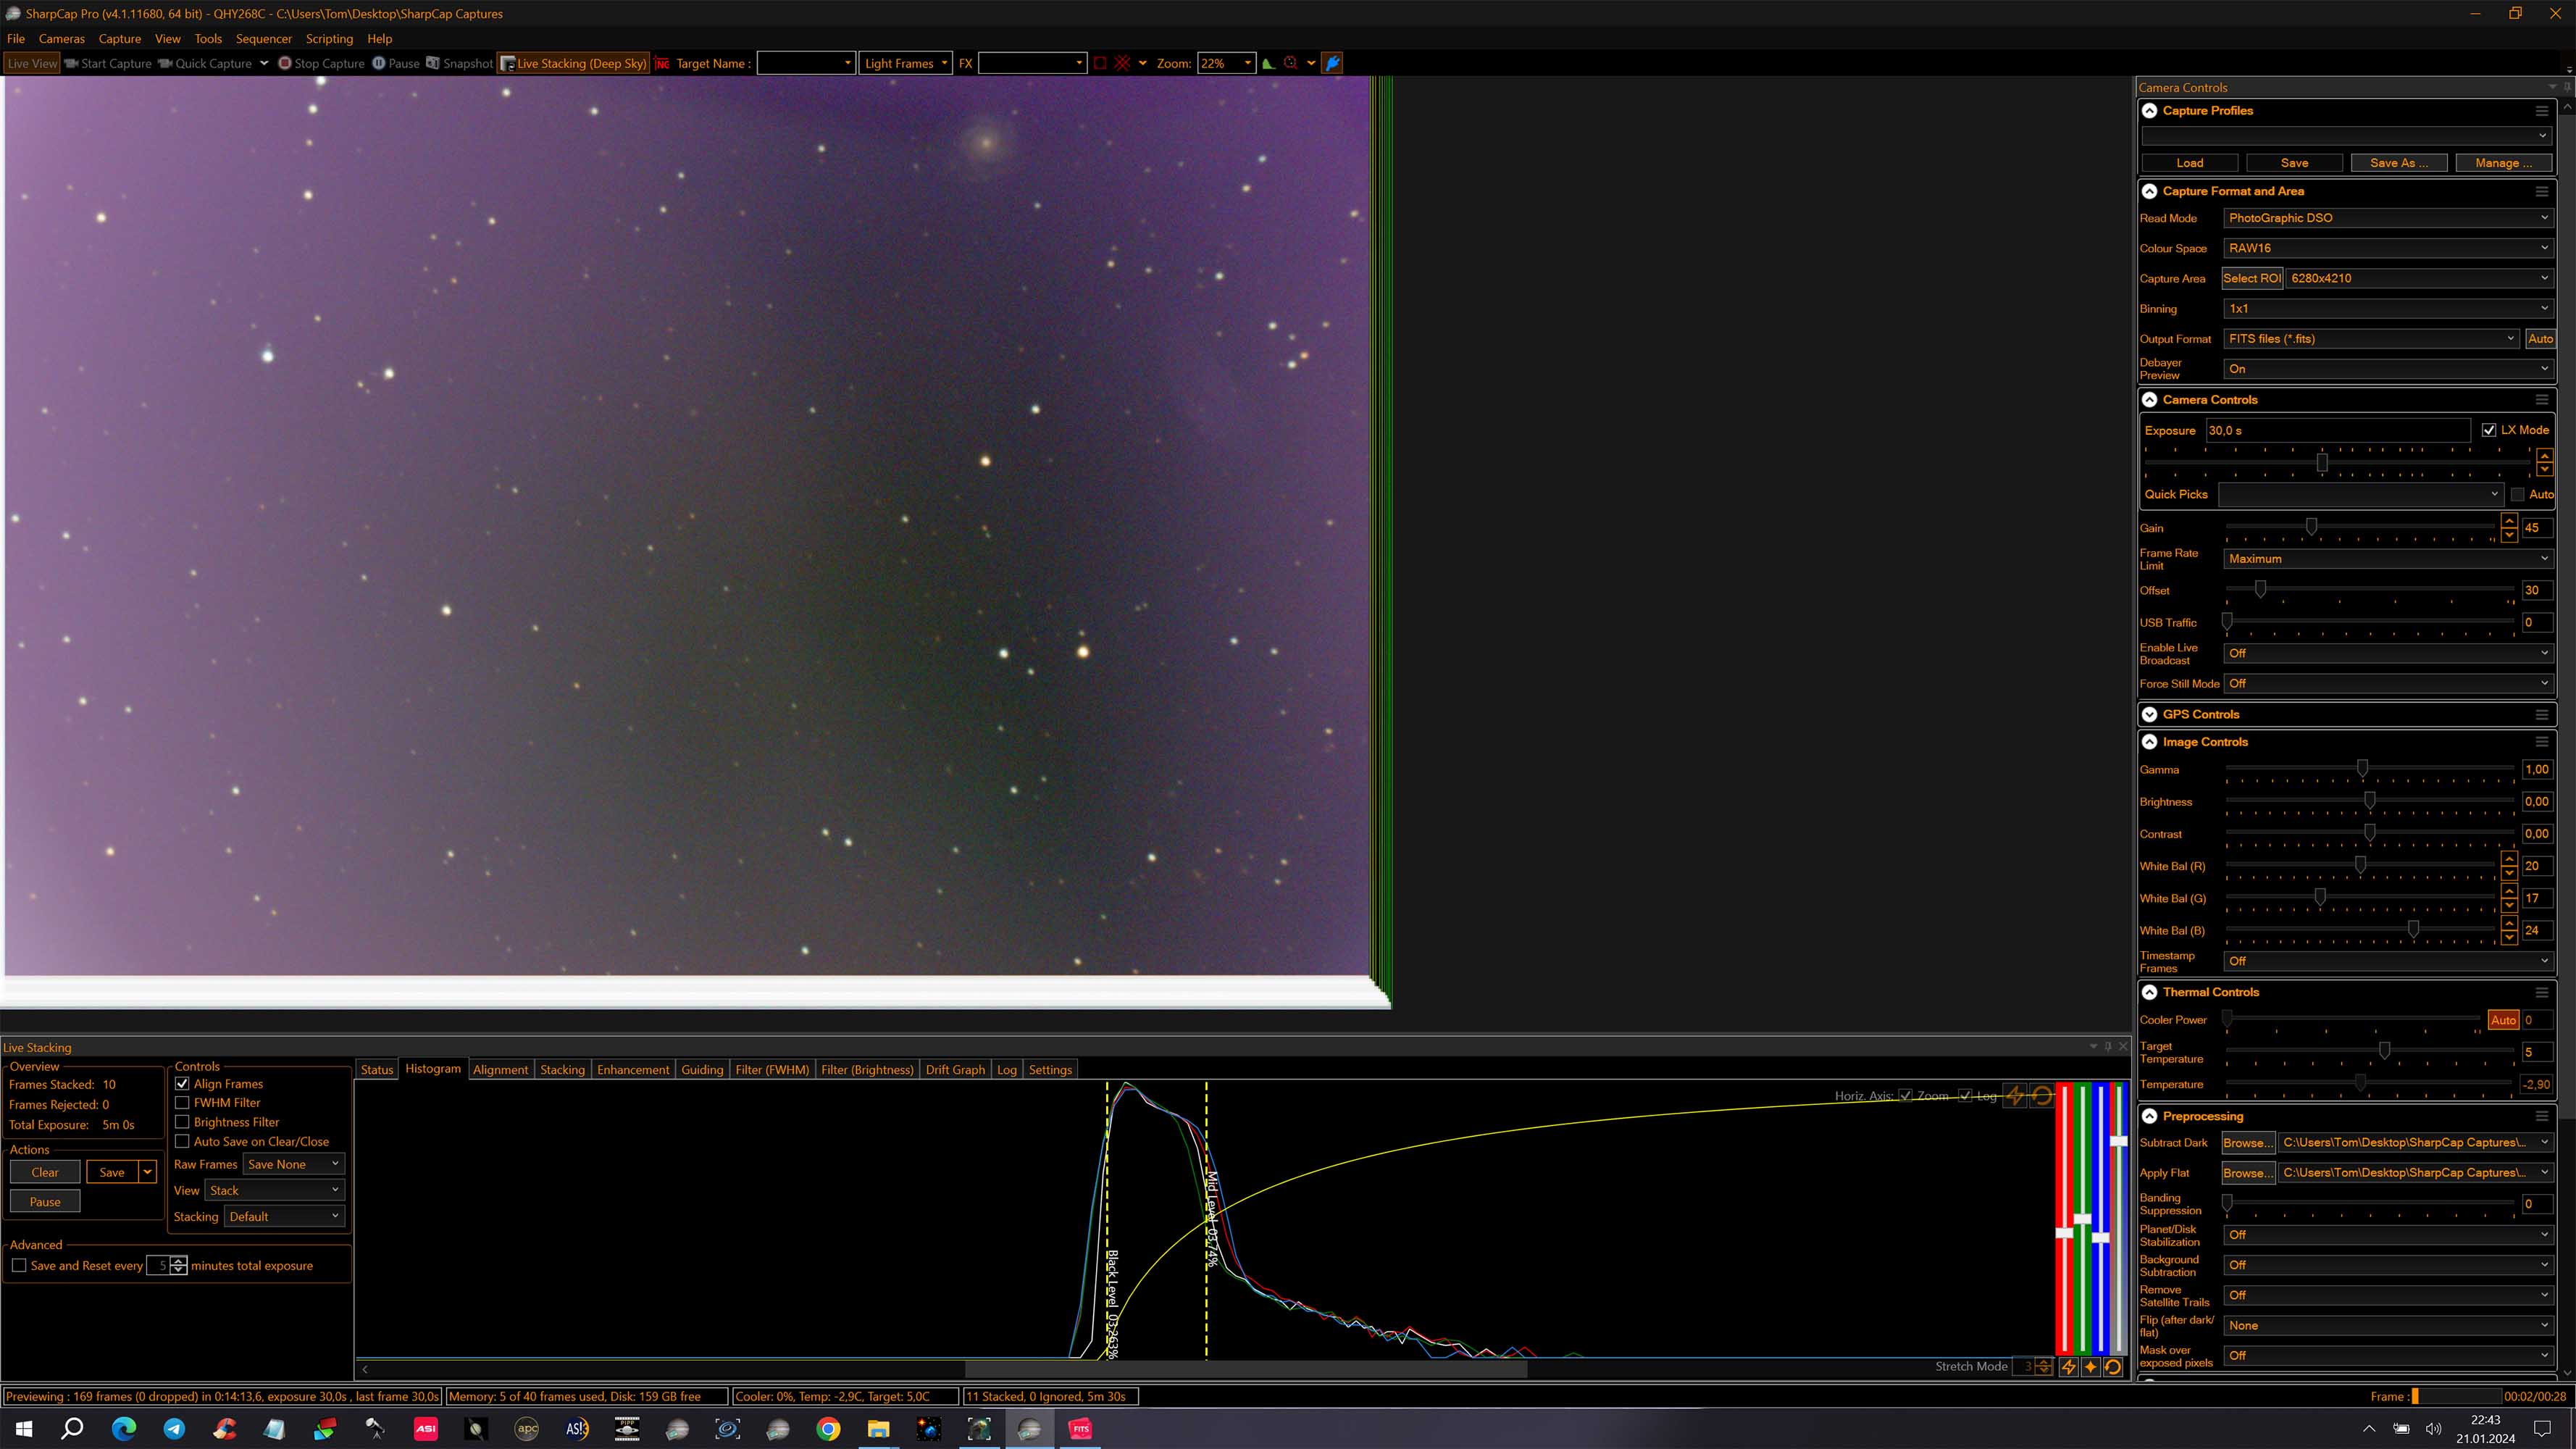
Task: Open Telegram from the taskbar
Action: 174,1429
